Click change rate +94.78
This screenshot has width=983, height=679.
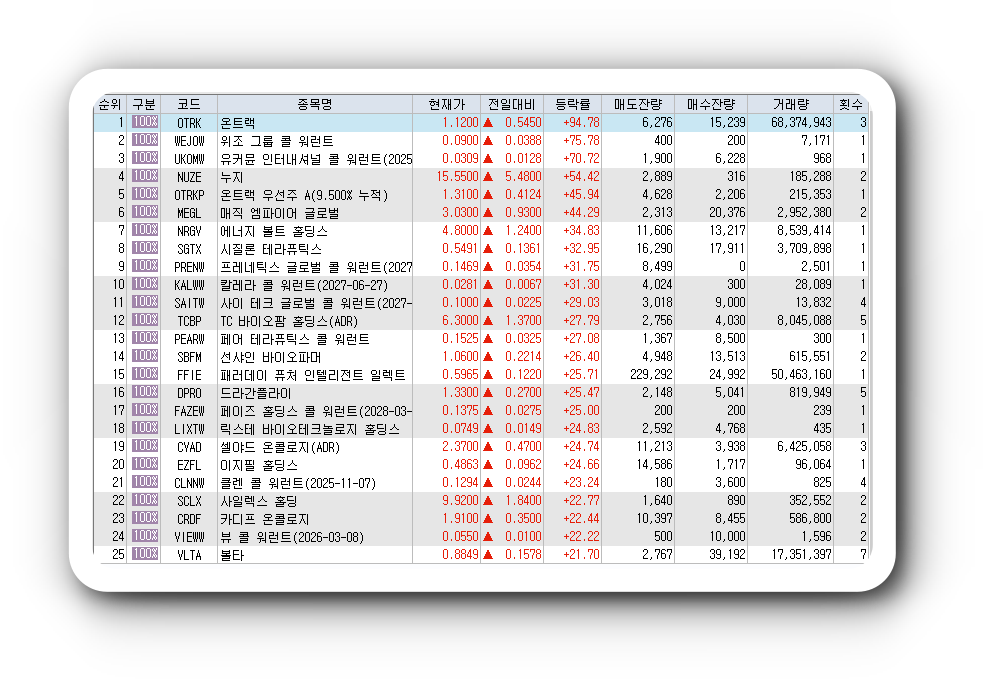(581, 123)
